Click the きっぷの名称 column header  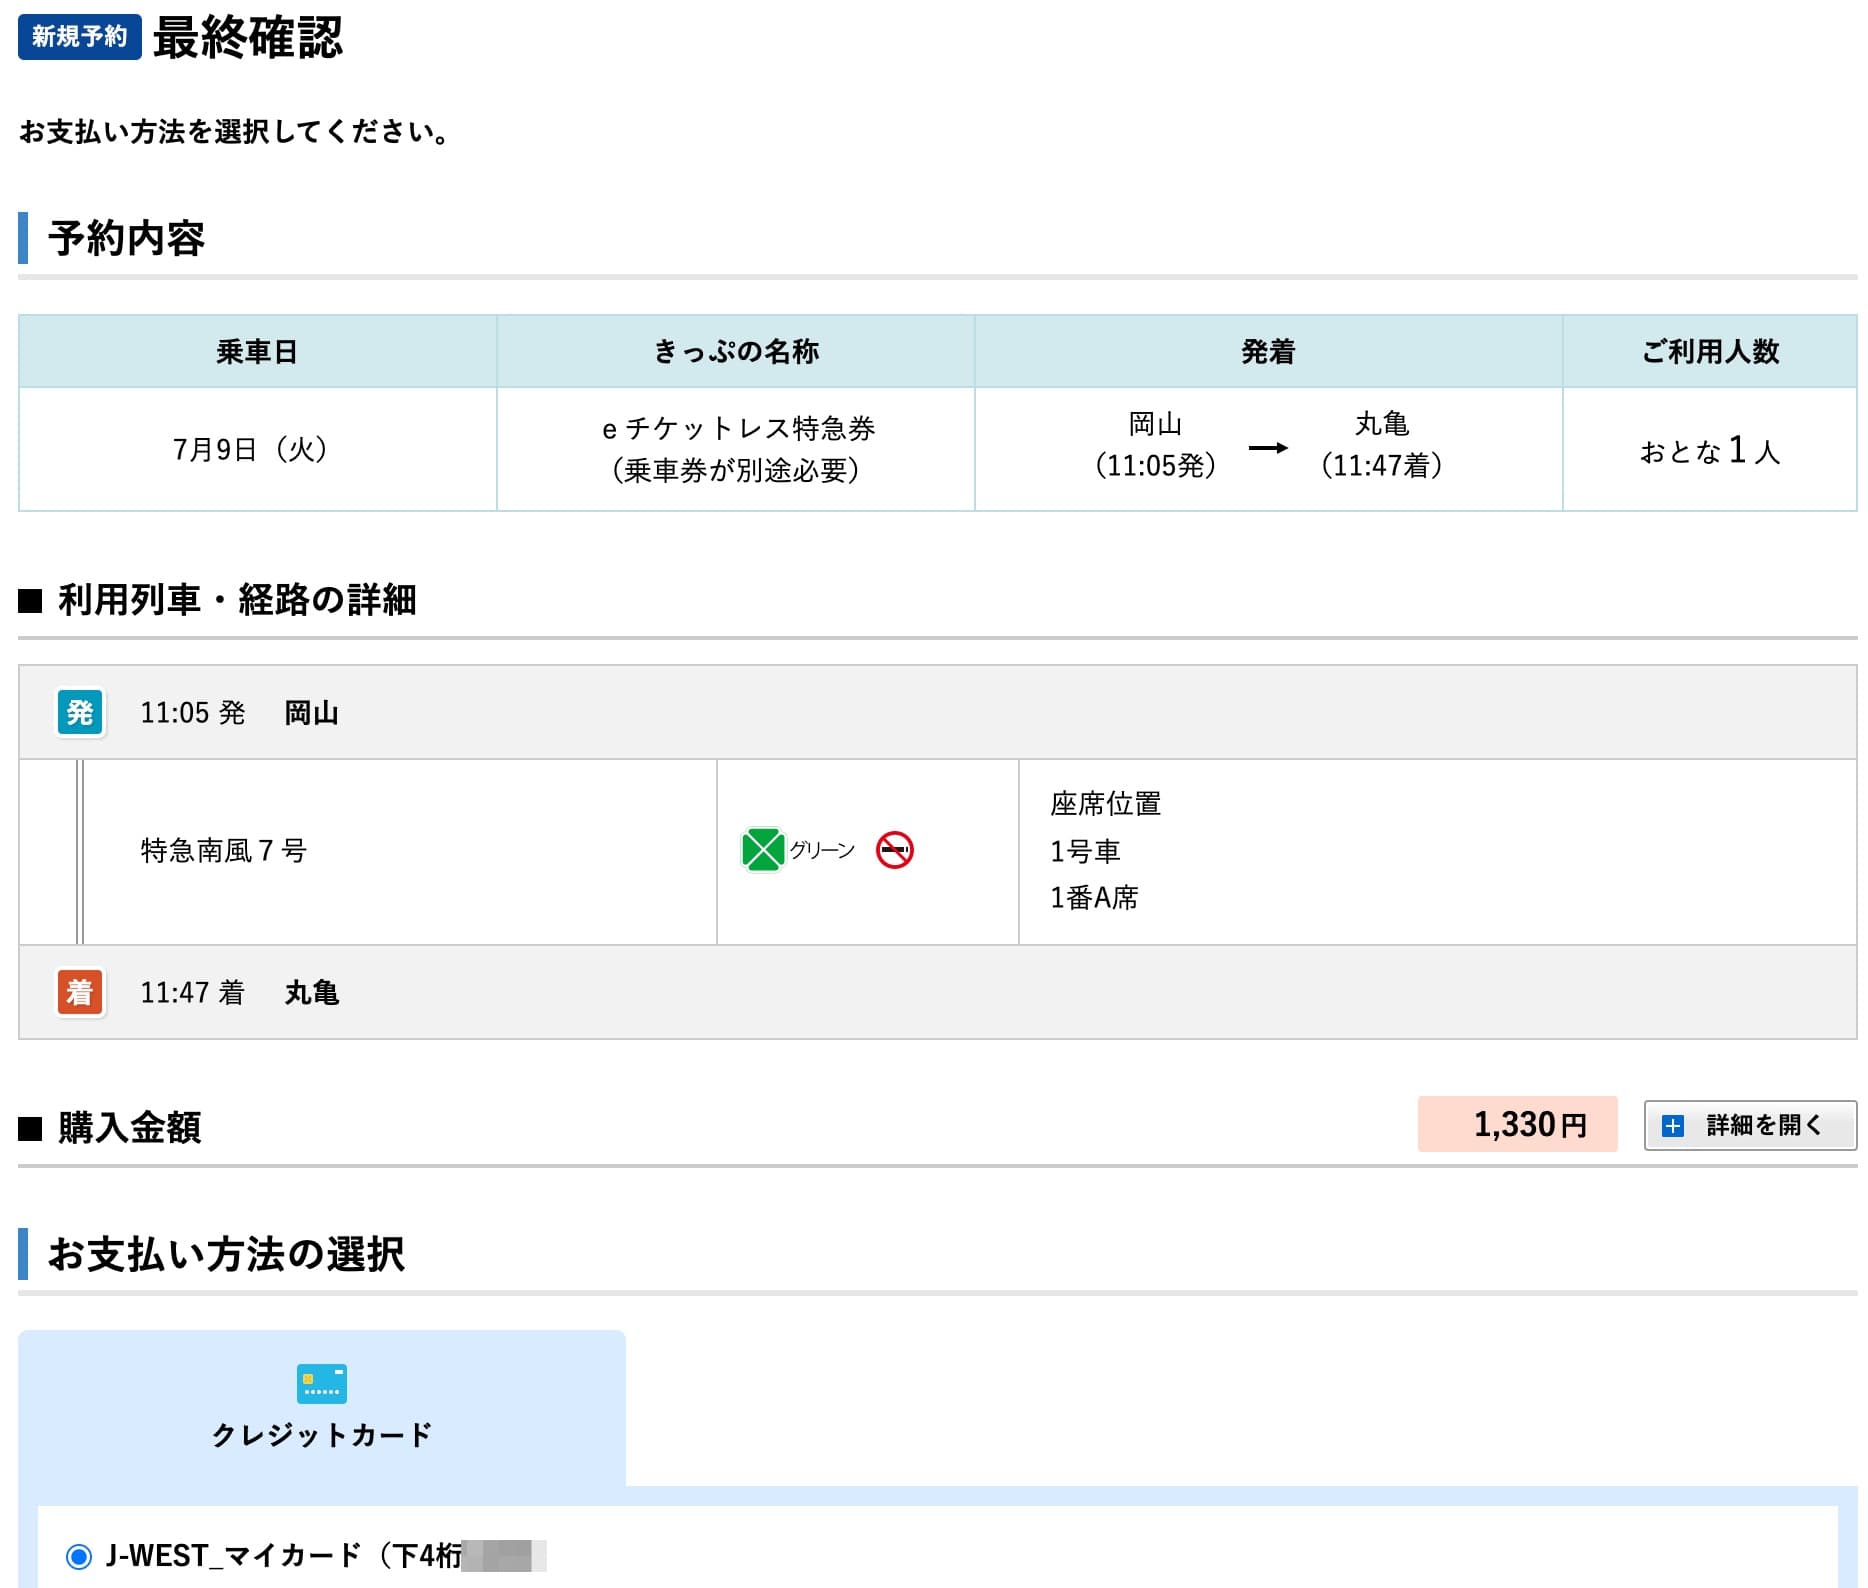(736, 352)
